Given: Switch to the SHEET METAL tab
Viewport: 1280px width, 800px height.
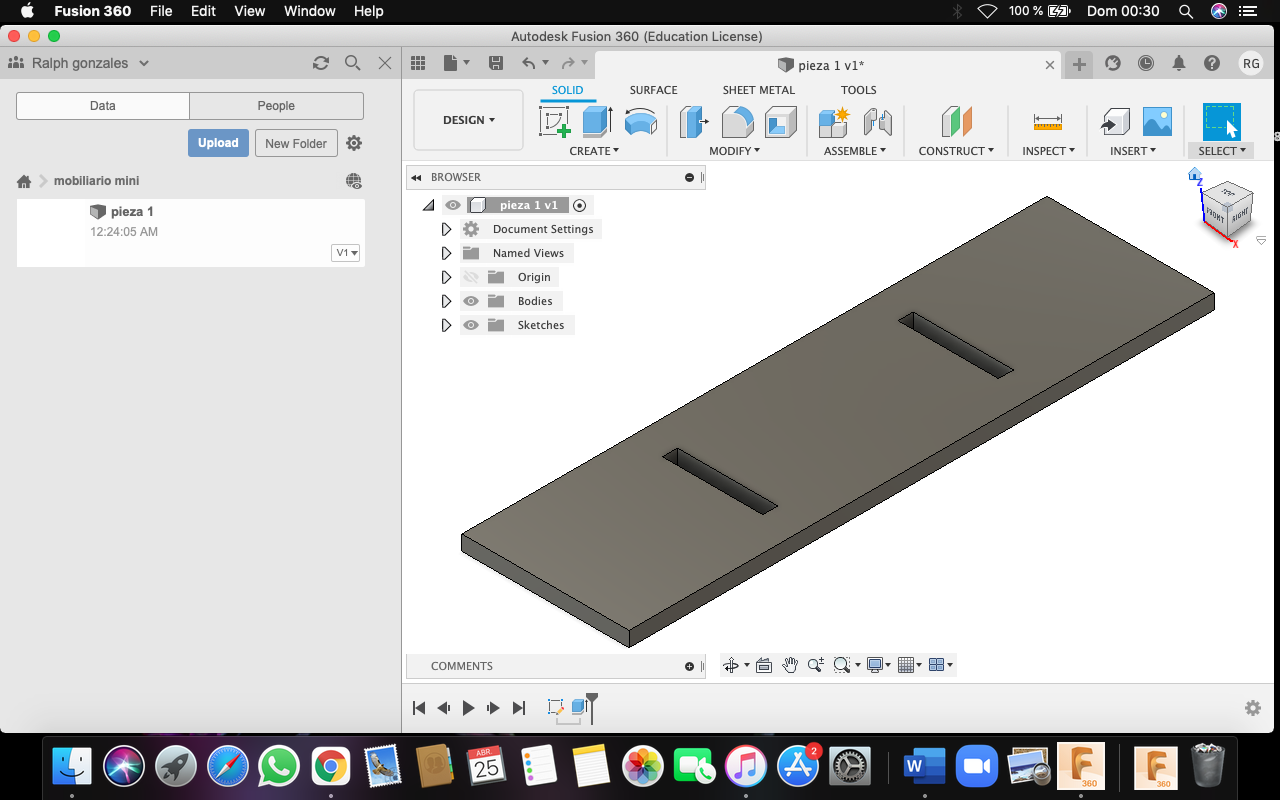Looking at the screenshot, I should [758, 90].
